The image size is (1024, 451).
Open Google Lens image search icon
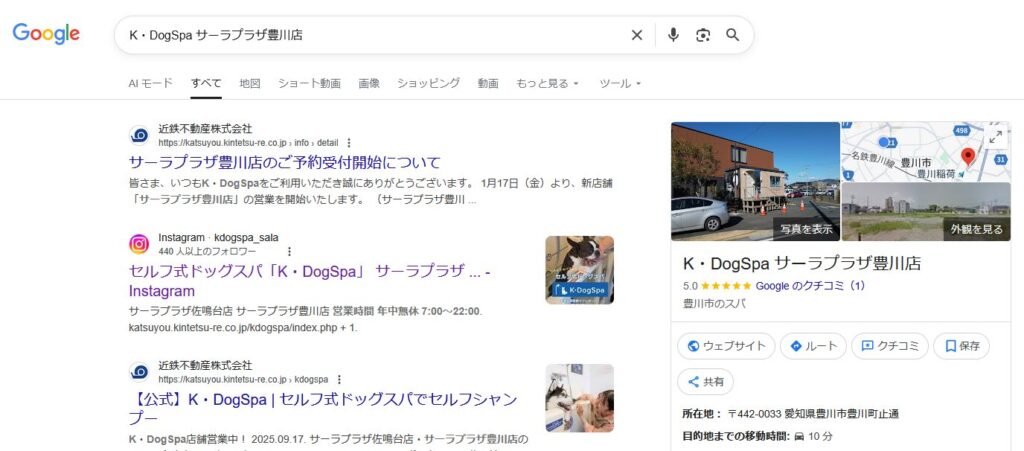pos(703,35)
